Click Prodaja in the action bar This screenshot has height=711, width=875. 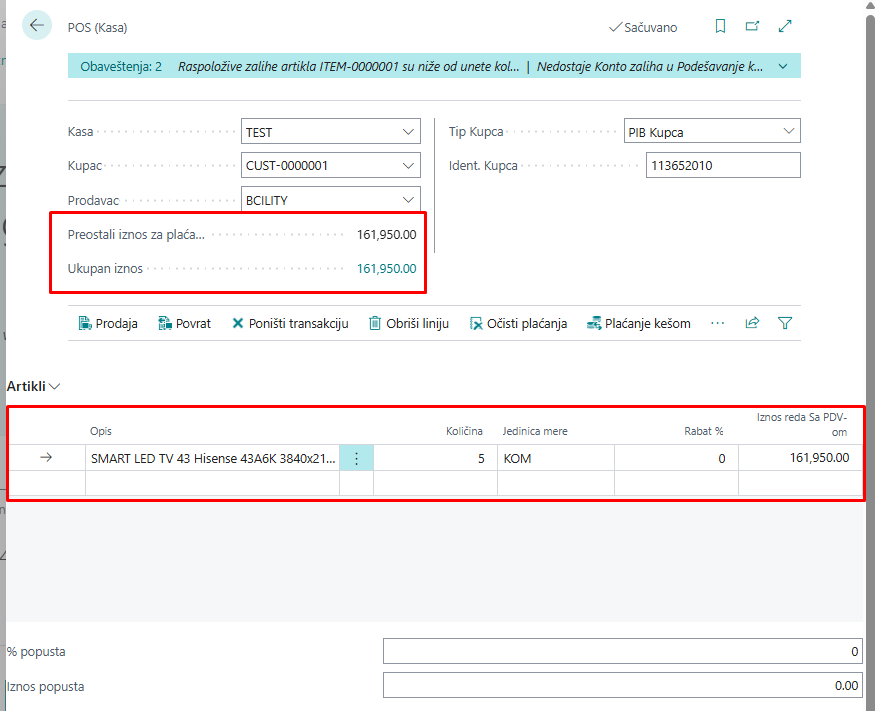point(108,323)
